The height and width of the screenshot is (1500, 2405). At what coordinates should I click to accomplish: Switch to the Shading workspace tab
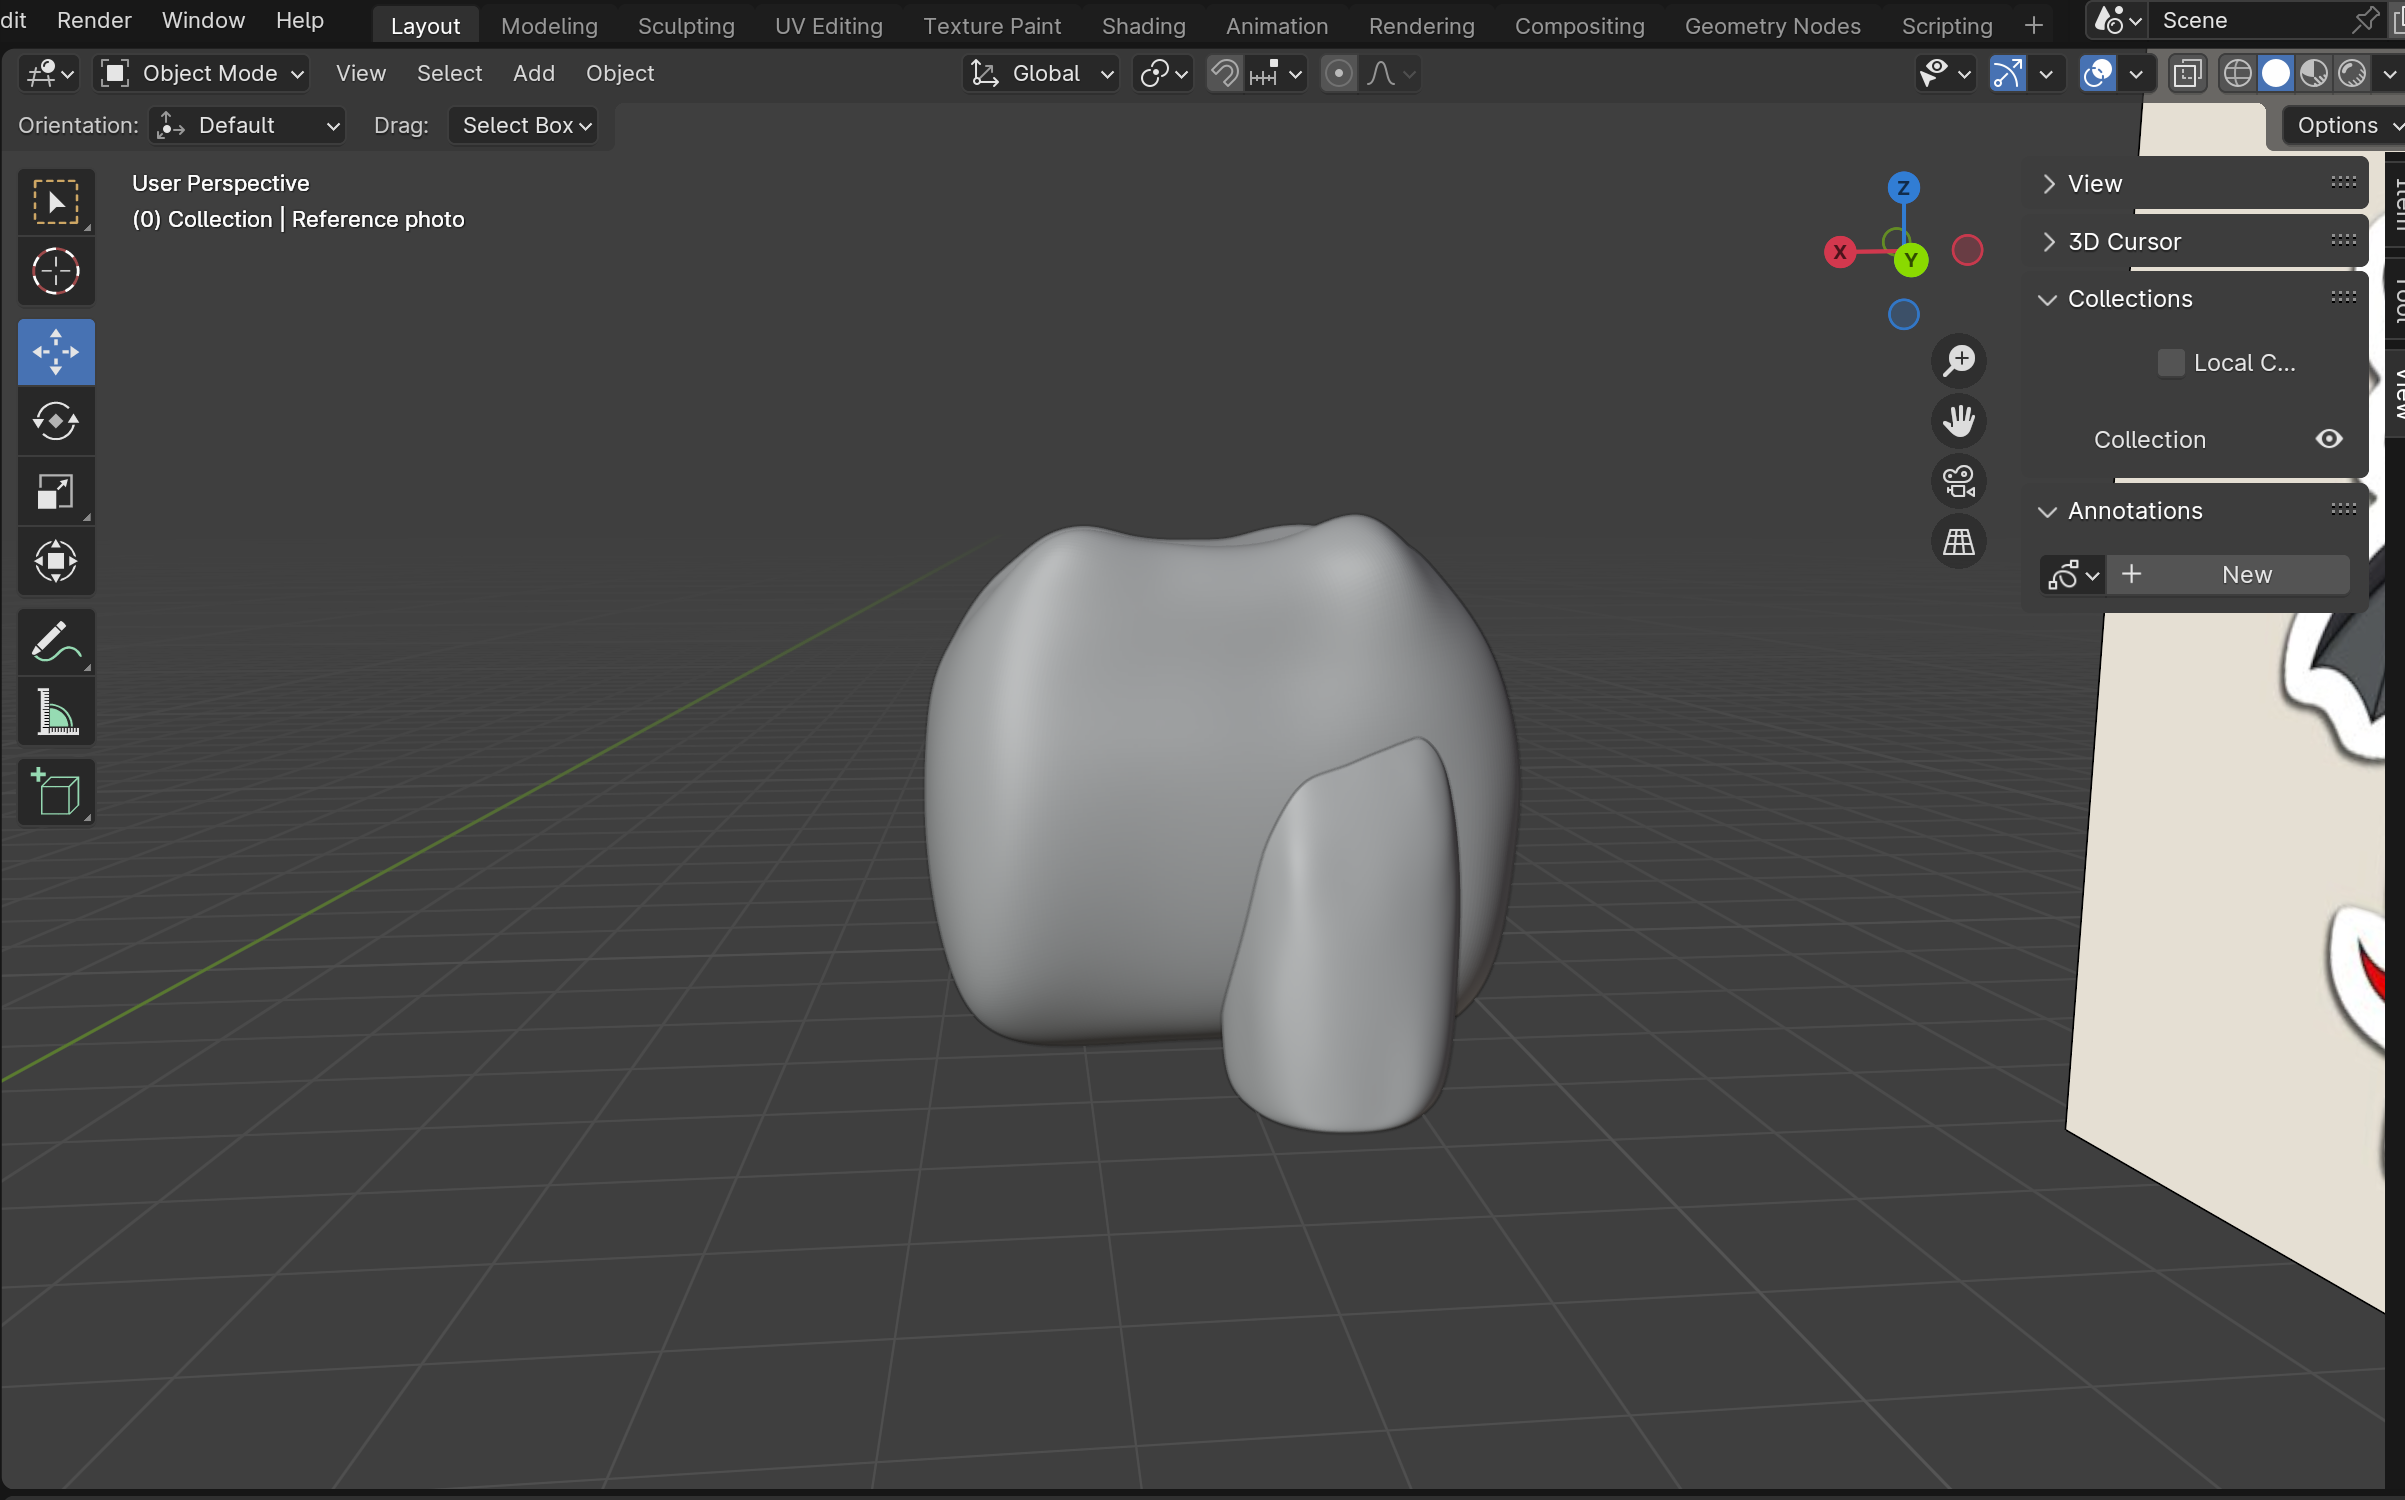[1143, 26]
